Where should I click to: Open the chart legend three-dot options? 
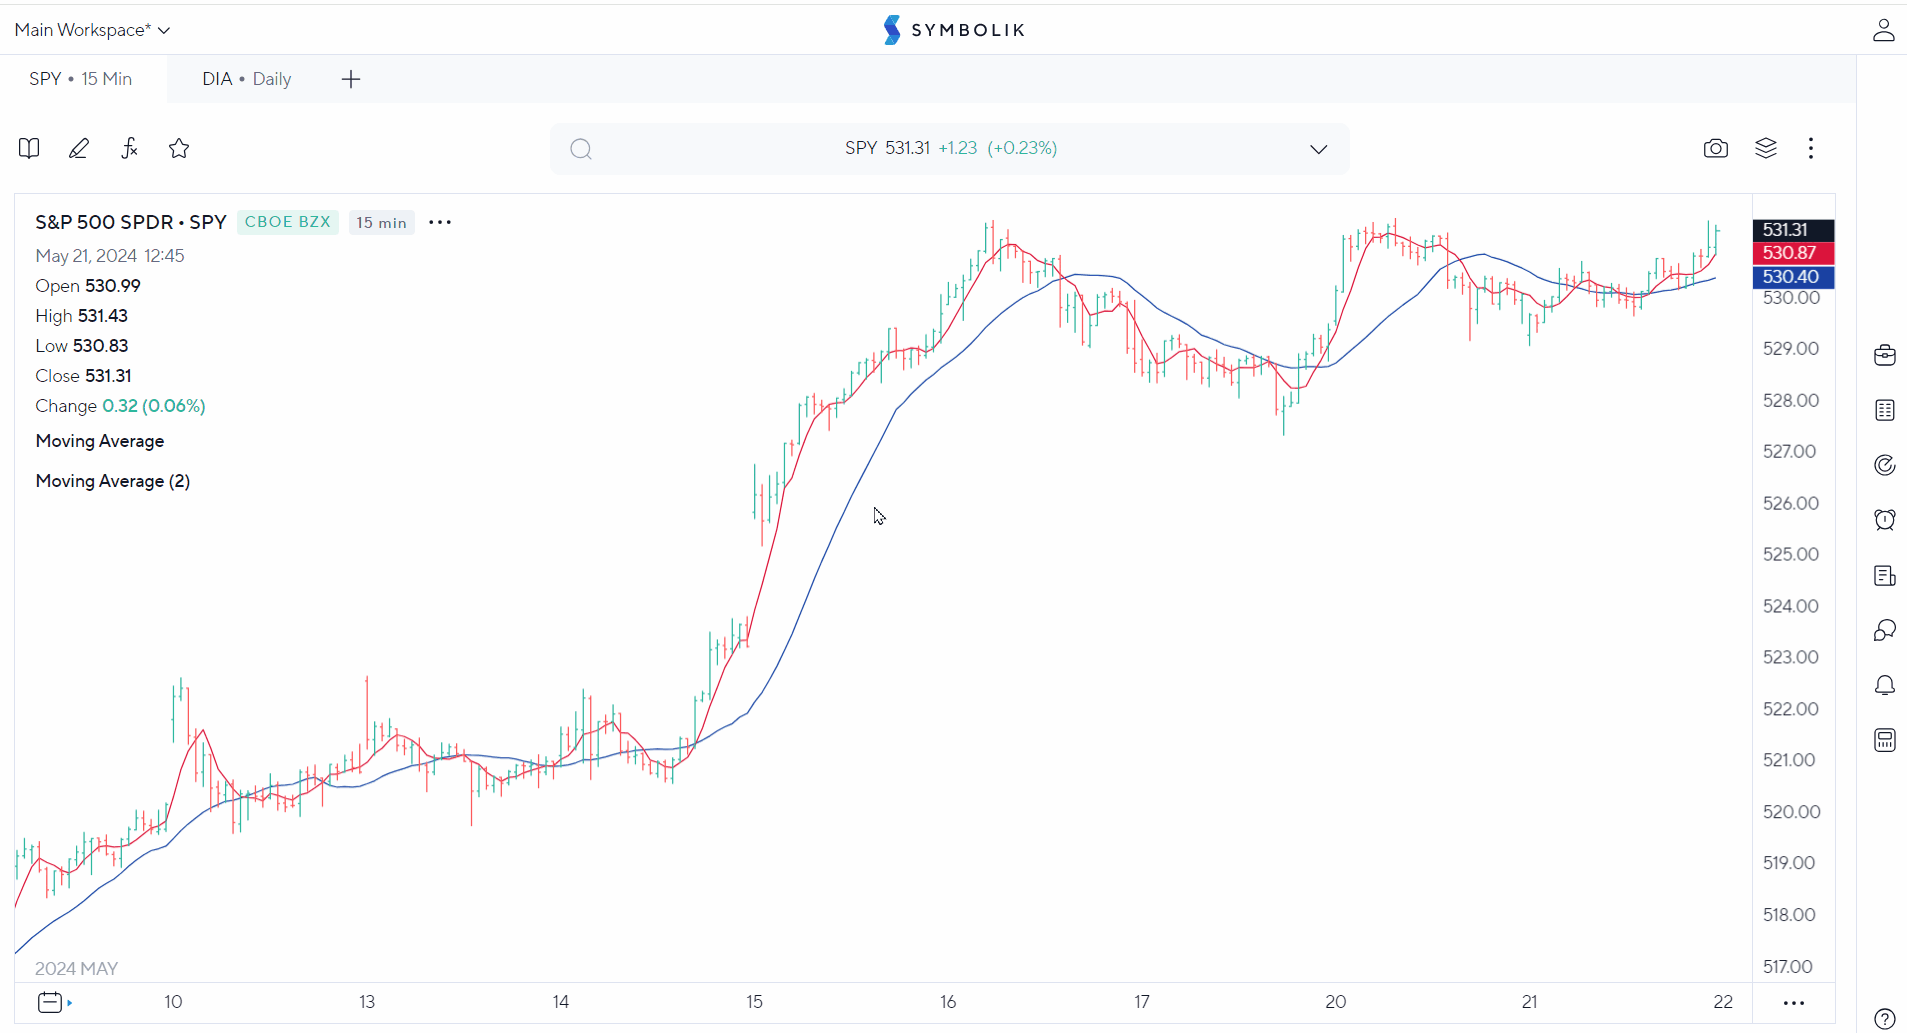(x=440, y=222)
